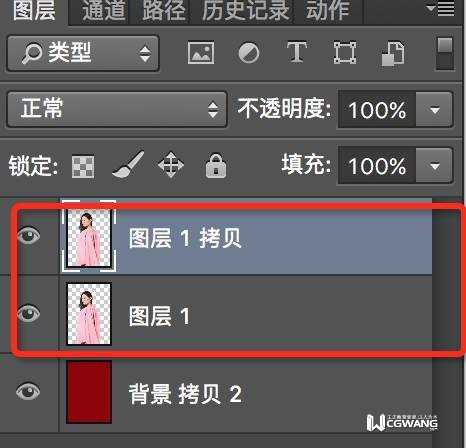Lock transparent pixels
The image size is (466, 448).
pyautogui.click(x=83, y=166)
